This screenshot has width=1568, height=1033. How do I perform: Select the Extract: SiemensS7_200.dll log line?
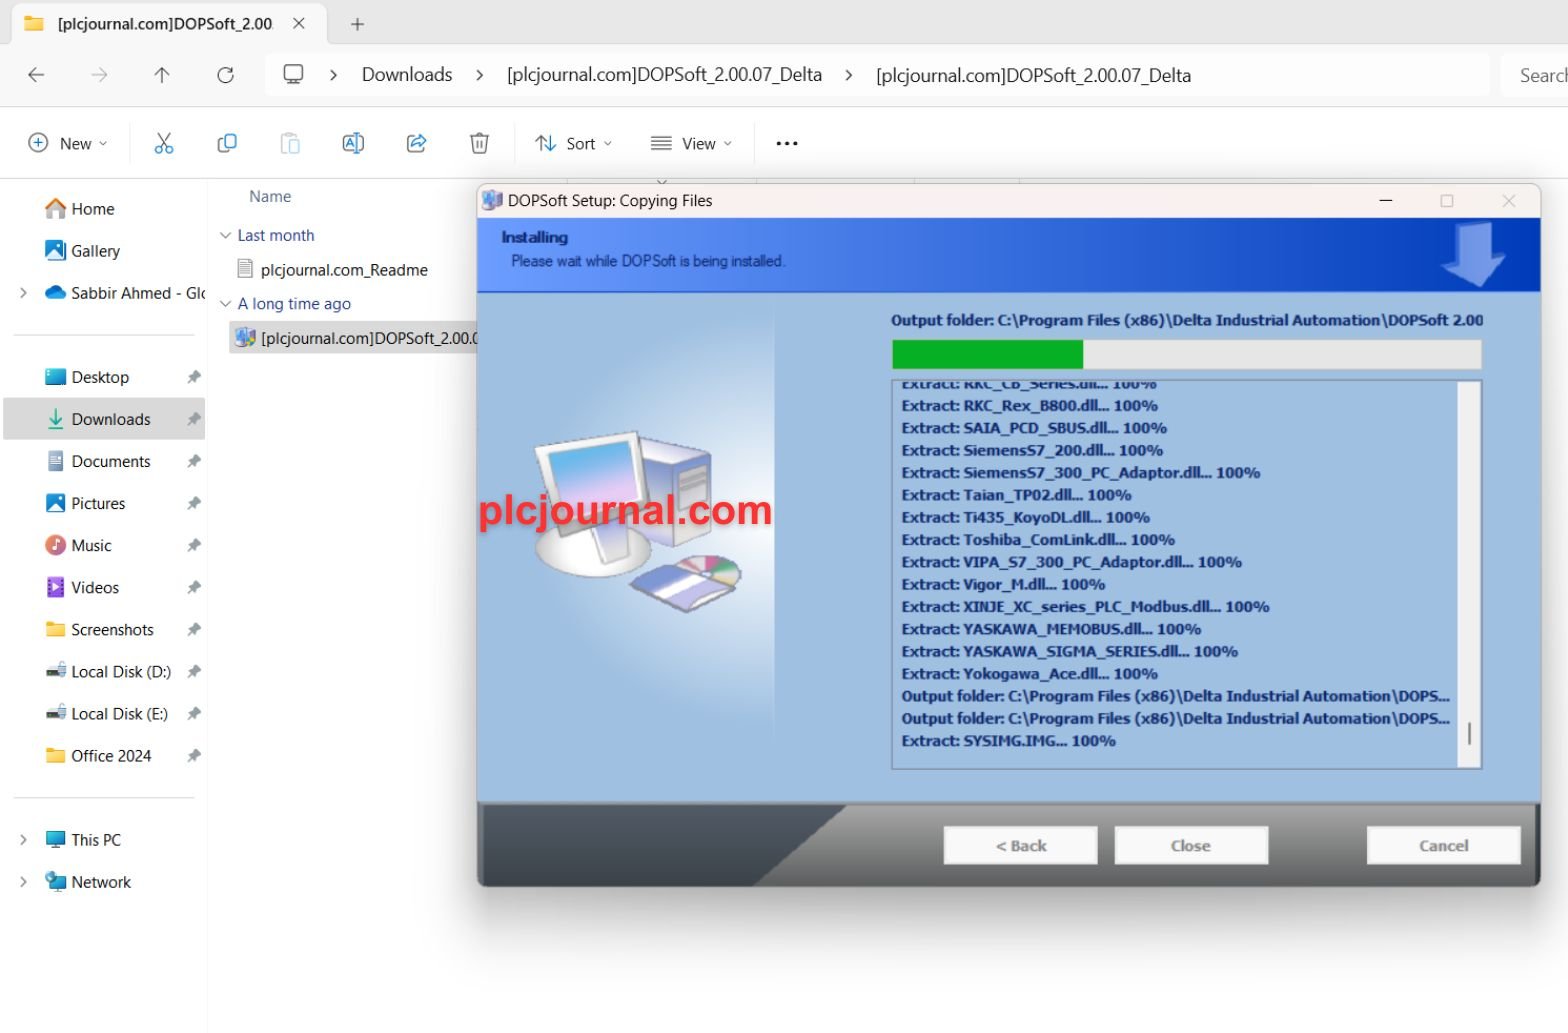[x=1032, y=450]
